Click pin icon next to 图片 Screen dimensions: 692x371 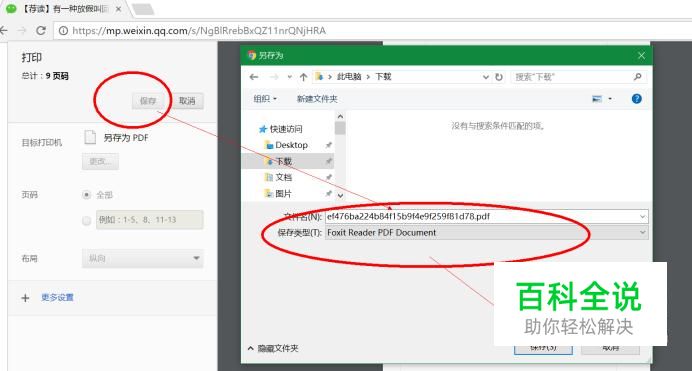(328, 194)
